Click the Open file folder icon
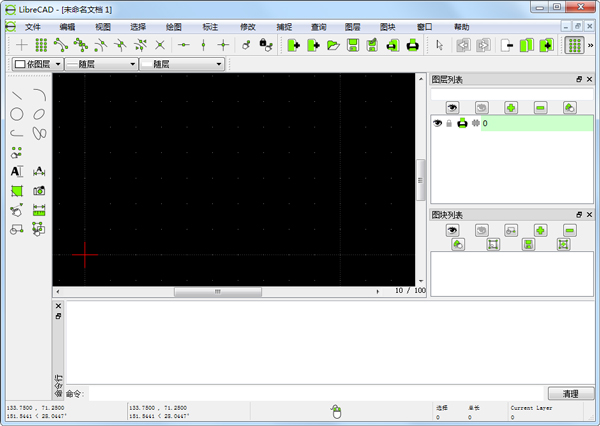Screen dimensions: 600x426 (x=333, y=45)
